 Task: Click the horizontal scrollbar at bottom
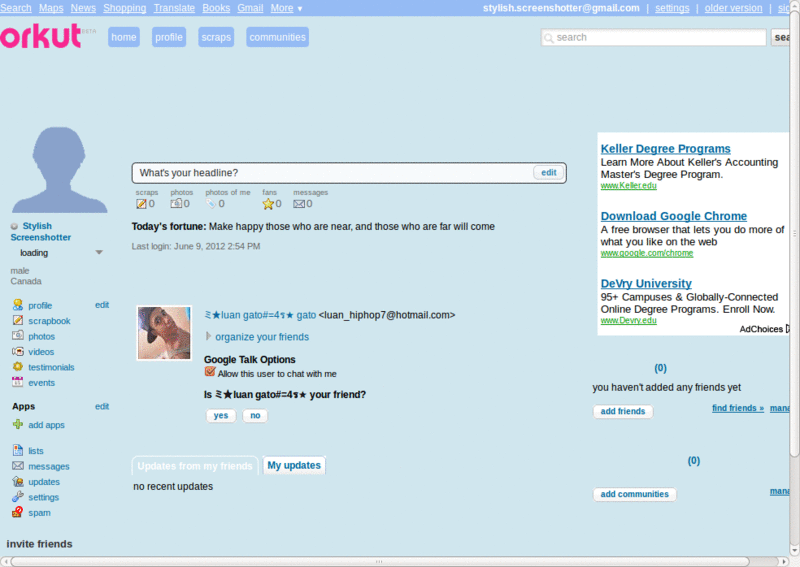tap(380, 561)
